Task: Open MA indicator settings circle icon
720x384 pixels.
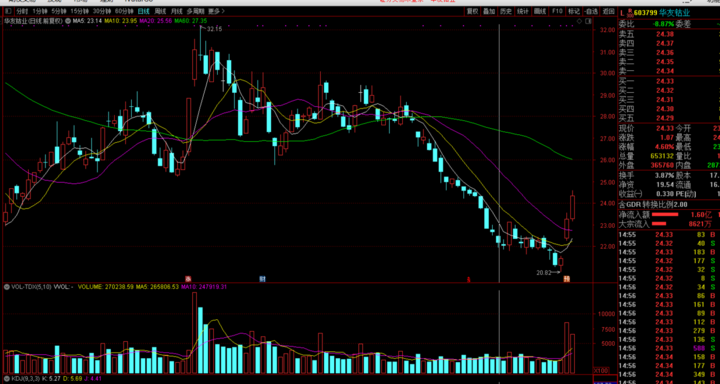Action: coord(68,21)
